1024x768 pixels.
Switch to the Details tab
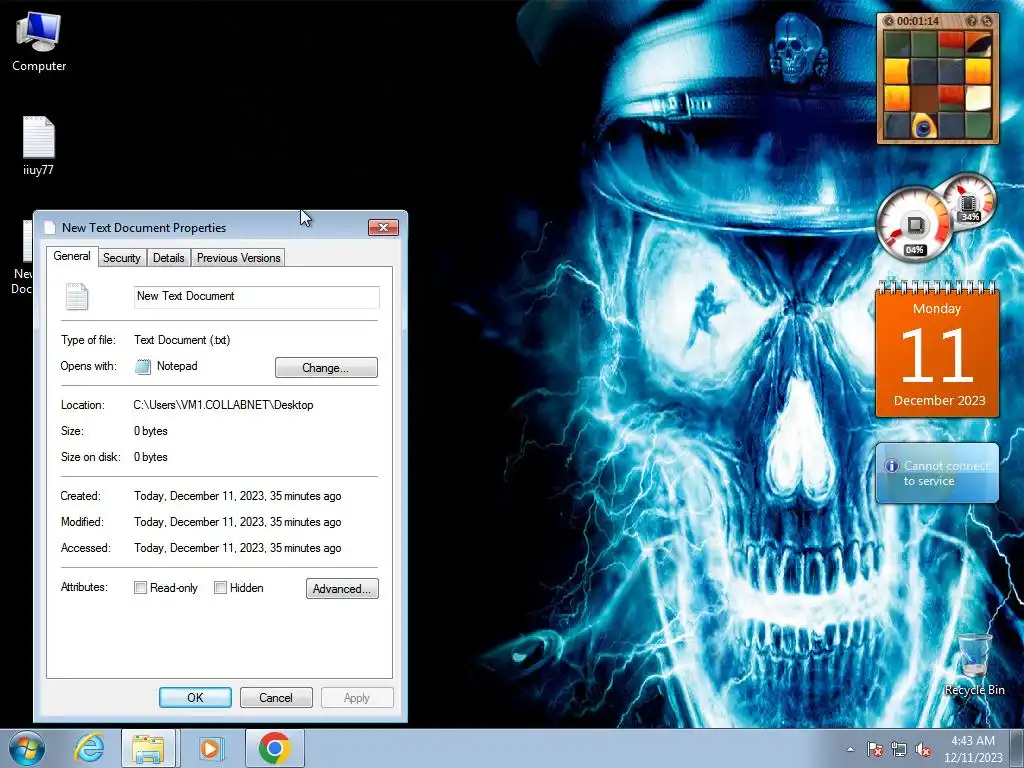[x=168, y=258]
